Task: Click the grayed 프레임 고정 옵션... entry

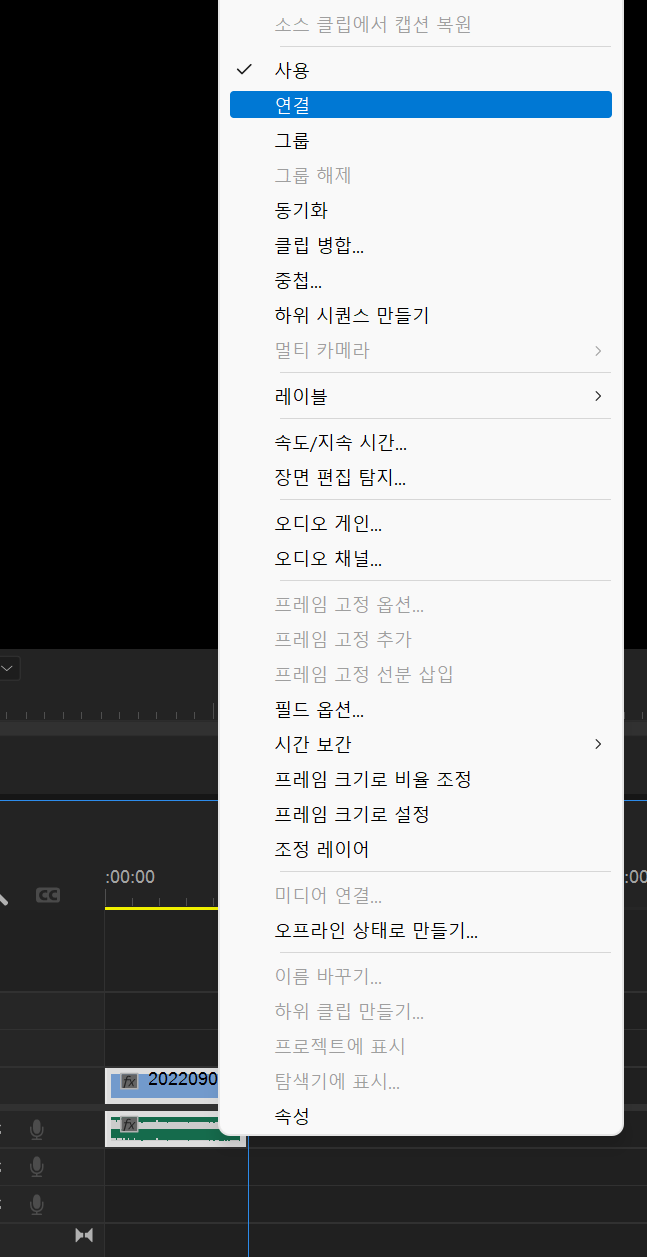Action: tap(420, 605)
